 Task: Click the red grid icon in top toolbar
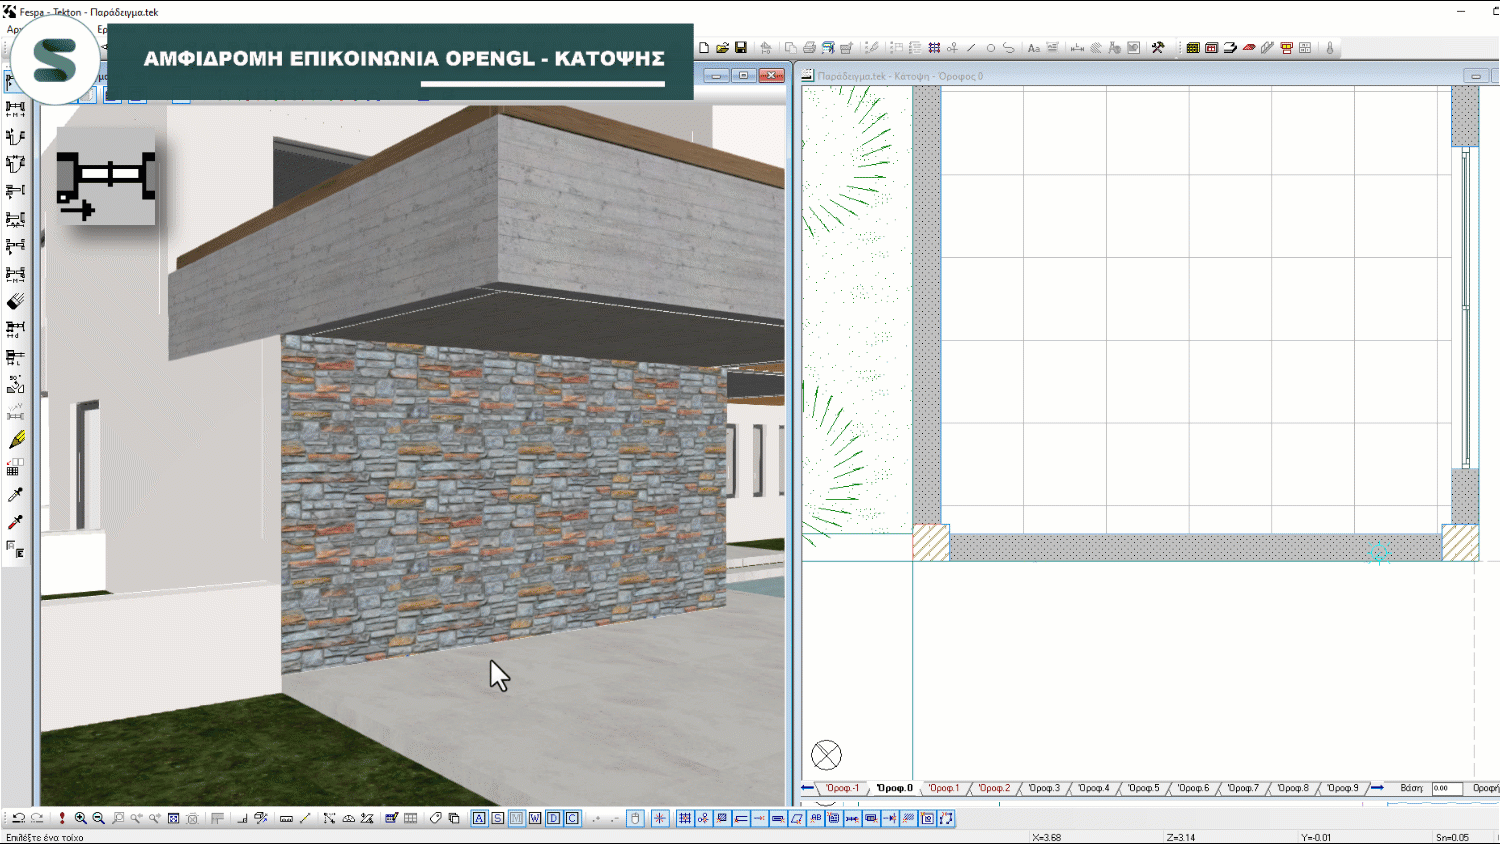point(1211,48)
